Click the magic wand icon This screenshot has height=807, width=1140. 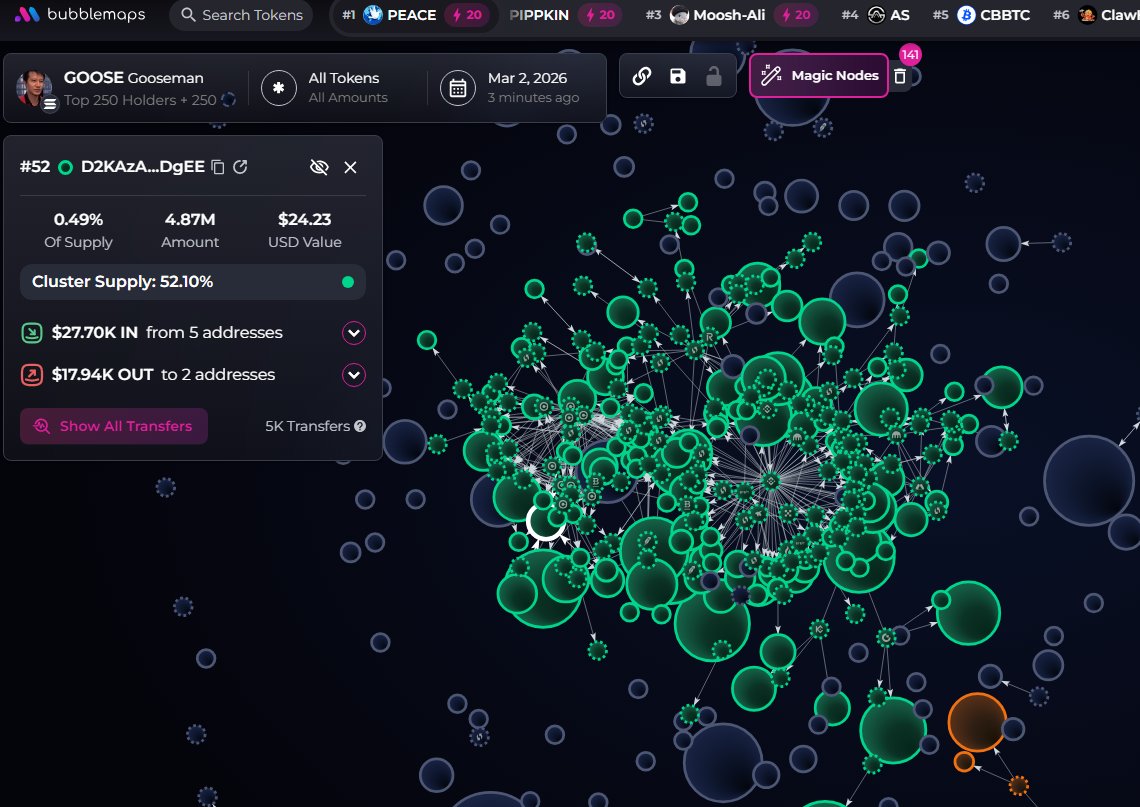pos(771,76)
